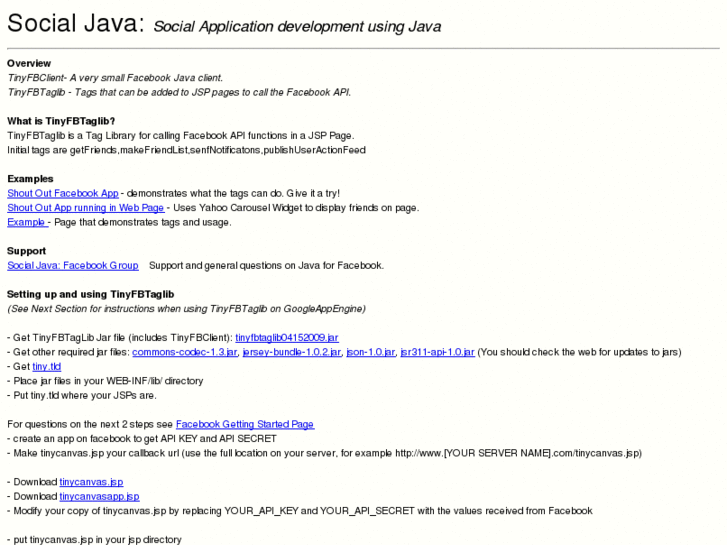The height and width of the screenshot is (545, 727).
Task: Click 'Modify your copy of tinycanvas.jsp' line
Action: click(300, 511)
